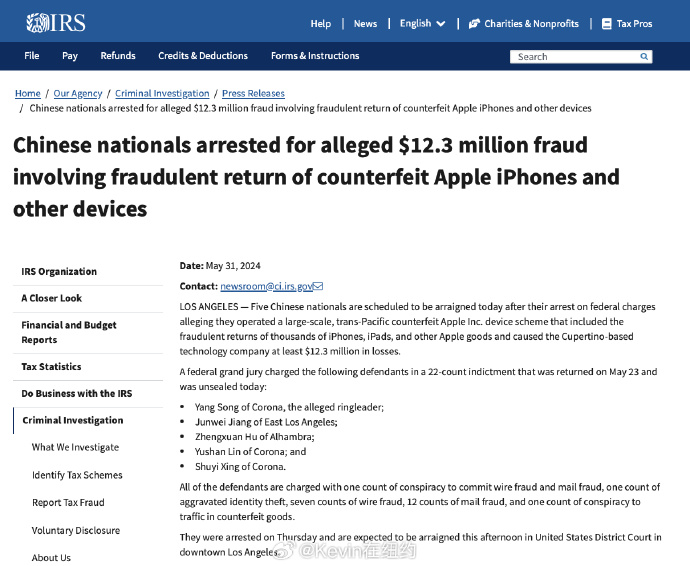Open the News link in header
This screenshot has height=566, width=690.
coord(365,24)
